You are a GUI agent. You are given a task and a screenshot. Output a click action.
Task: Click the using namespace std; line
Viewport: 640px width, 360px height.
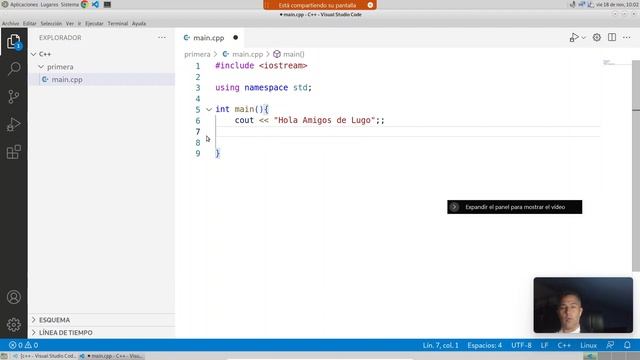coord(263,88)
